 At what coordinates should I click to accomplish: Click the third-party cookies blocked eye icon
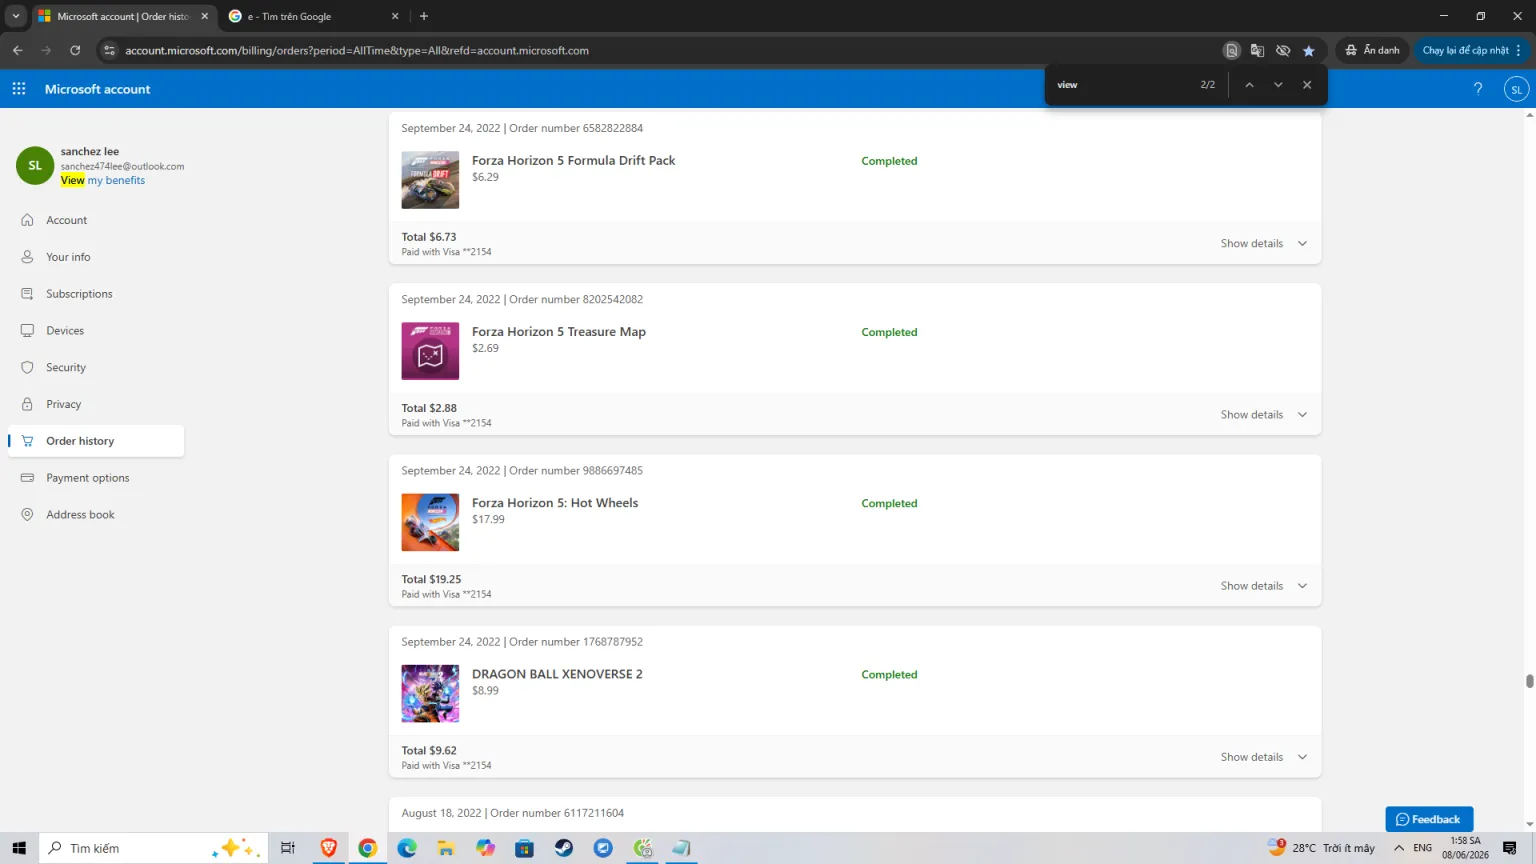(1283, 50)
